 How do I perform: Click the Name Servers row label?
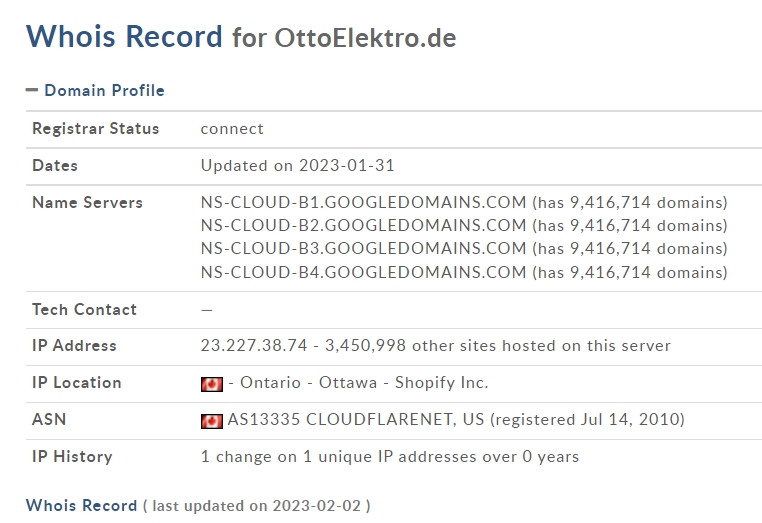pyautogui.click(x=87, y=202)
